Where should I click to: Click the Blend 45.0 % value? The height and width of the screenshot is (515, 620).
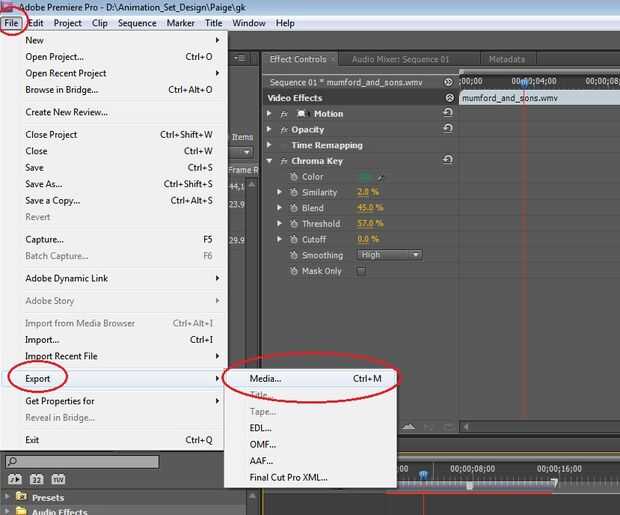370,208
